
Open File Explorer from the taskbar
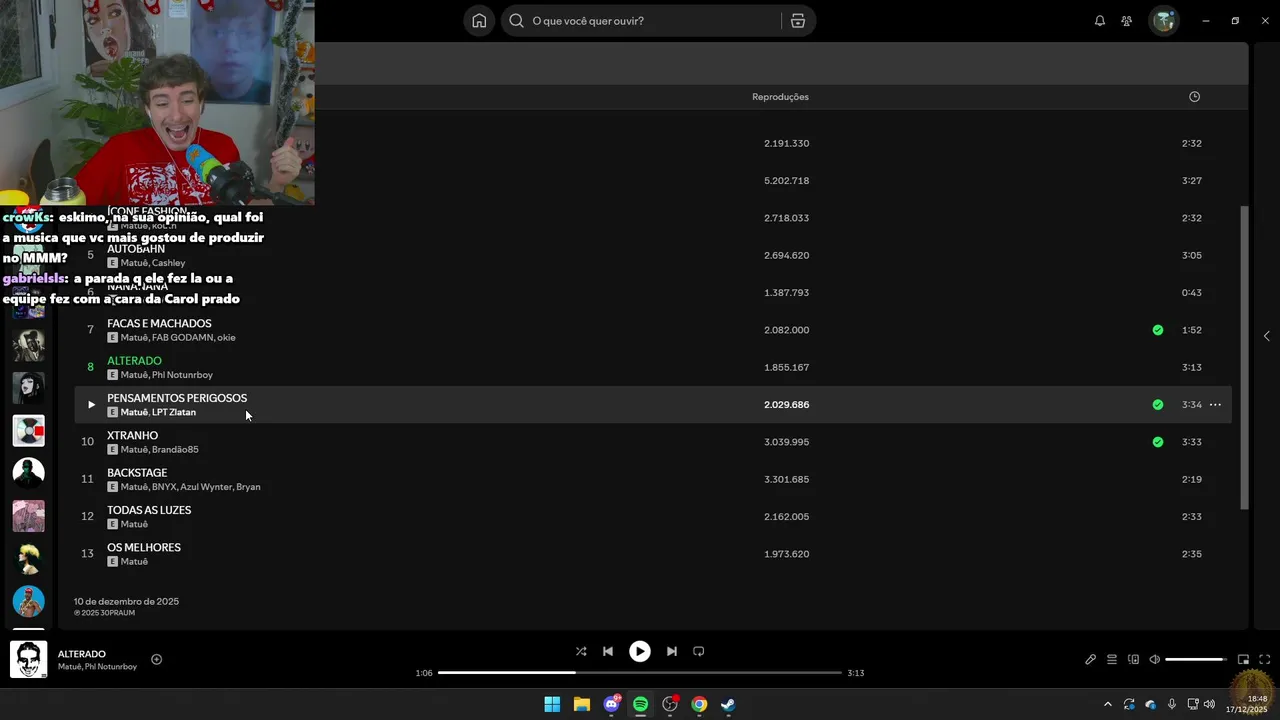(582, 704)
